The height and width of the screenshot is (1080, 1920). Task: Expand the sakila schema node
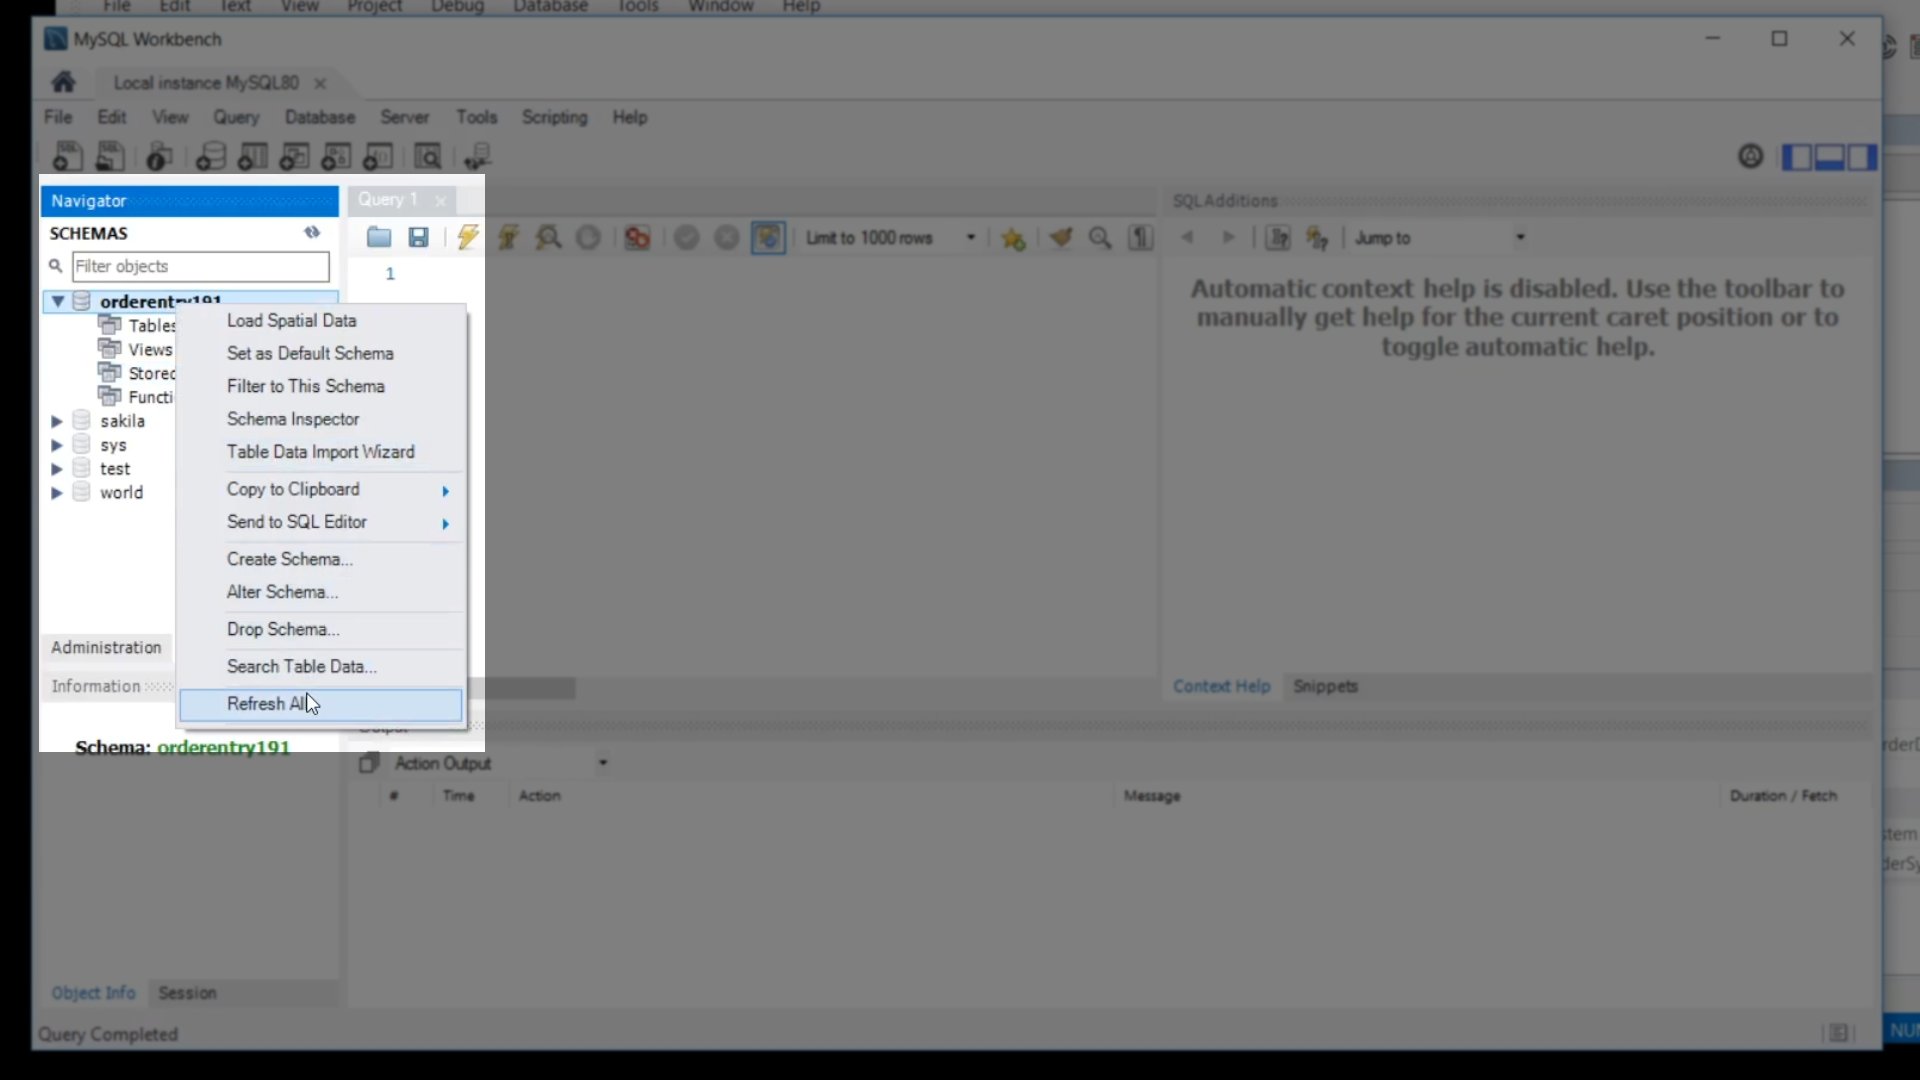click(57, 421)
